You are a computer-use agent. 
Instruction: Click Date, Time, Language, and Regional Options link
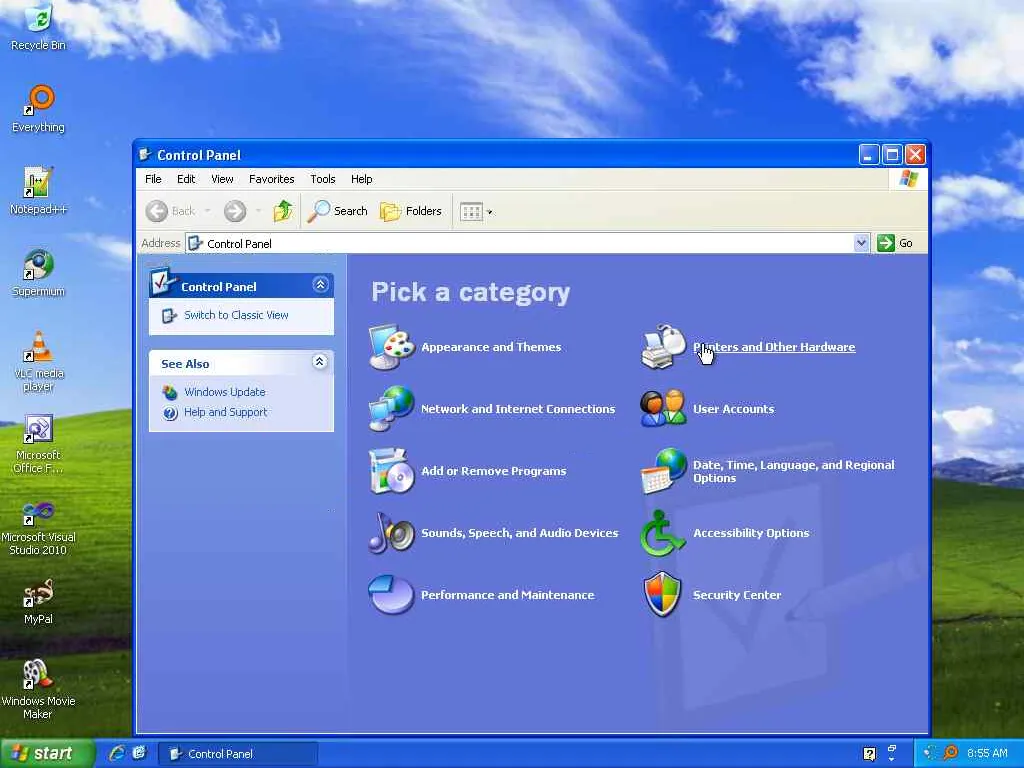coord(793,471)
